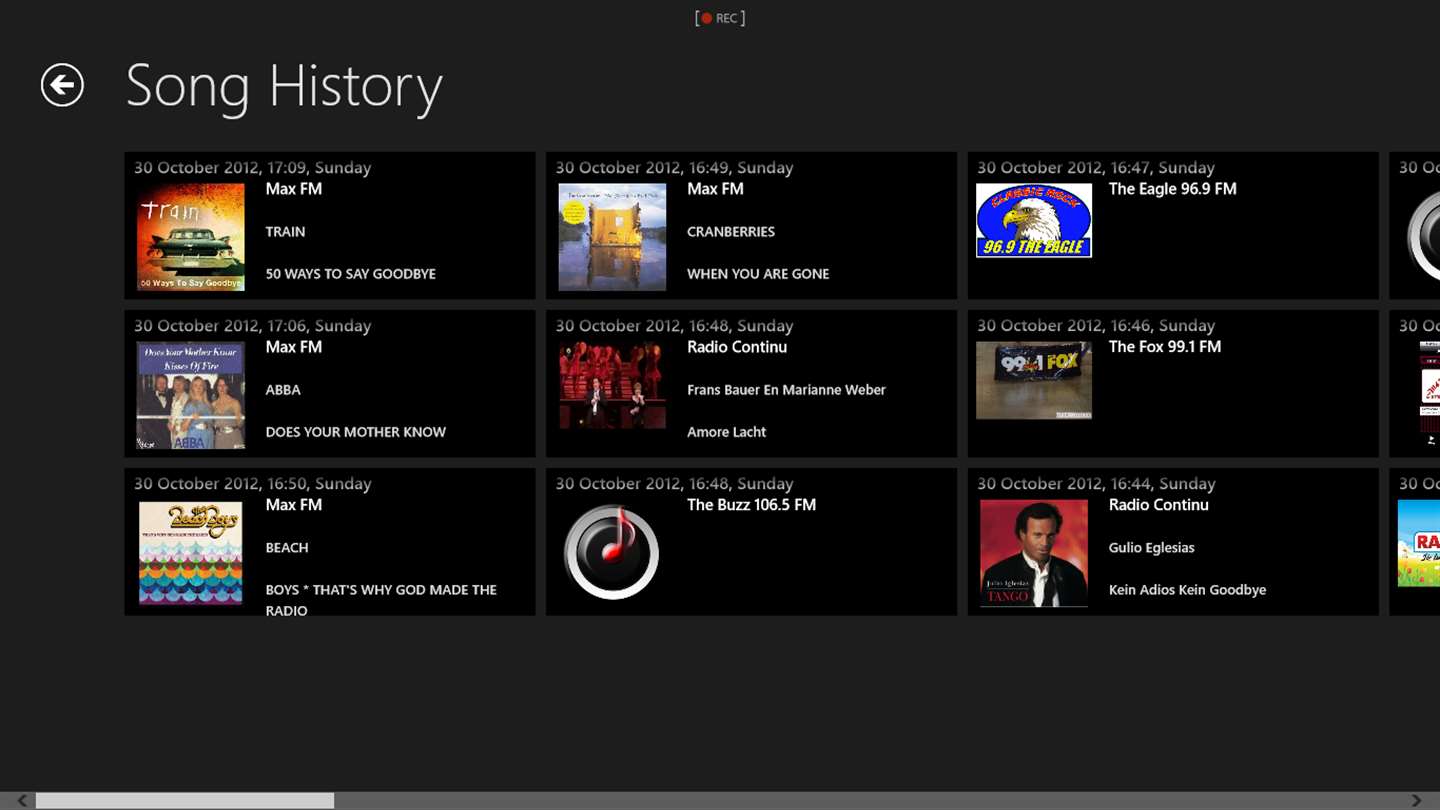This screenshot has width=1440, height=810.
Task: Click the CRANBERRIES artist name
Action: (x=731, y=232)
